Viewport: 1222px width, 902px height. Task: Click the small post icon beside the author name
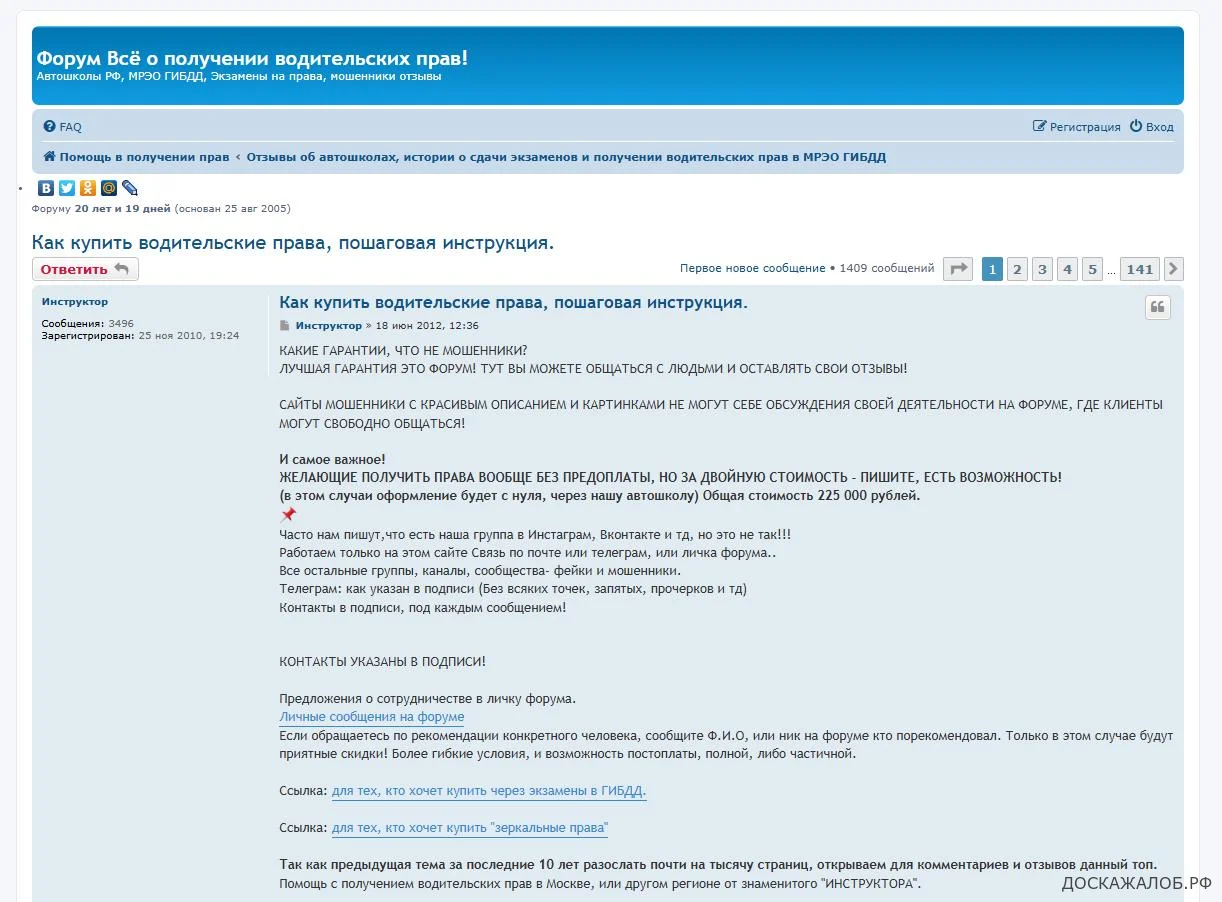pos(285,326)
